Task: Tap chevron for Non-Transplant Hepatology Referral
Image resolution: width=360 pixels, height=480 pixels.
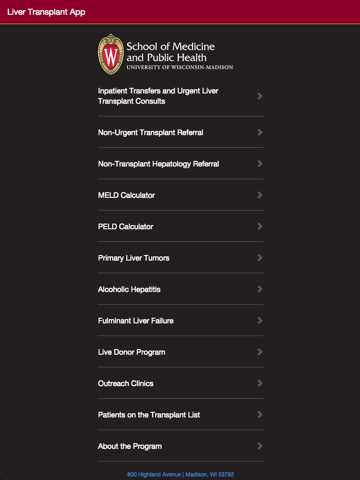Action: coord(260,164)
